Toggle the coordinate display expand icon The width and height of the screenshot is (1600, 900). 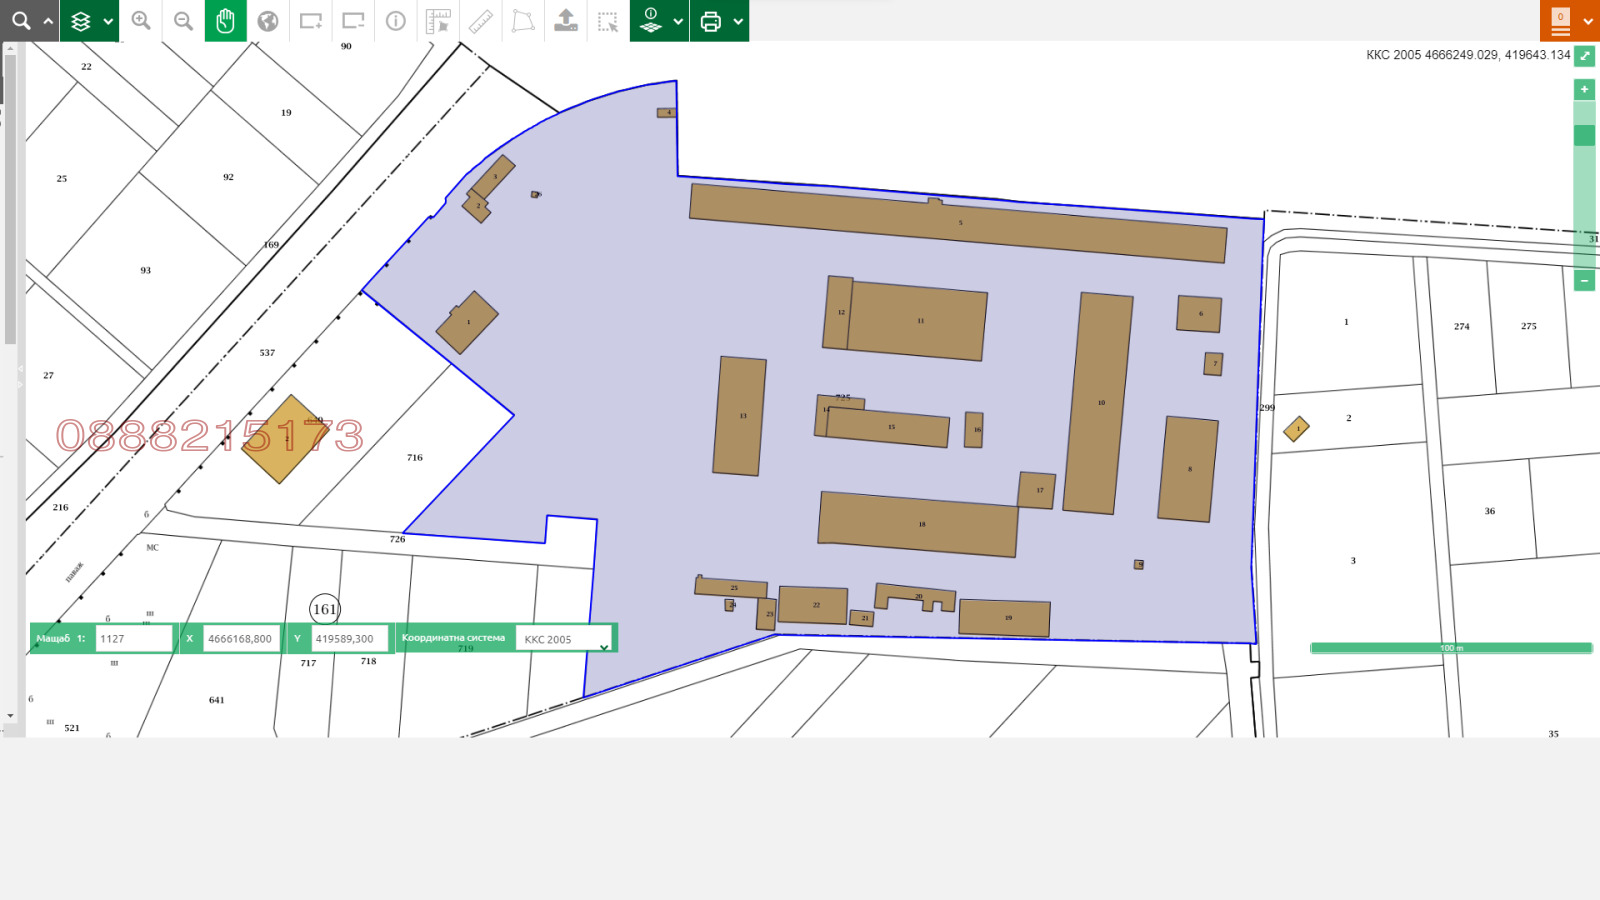[1585, 56]
